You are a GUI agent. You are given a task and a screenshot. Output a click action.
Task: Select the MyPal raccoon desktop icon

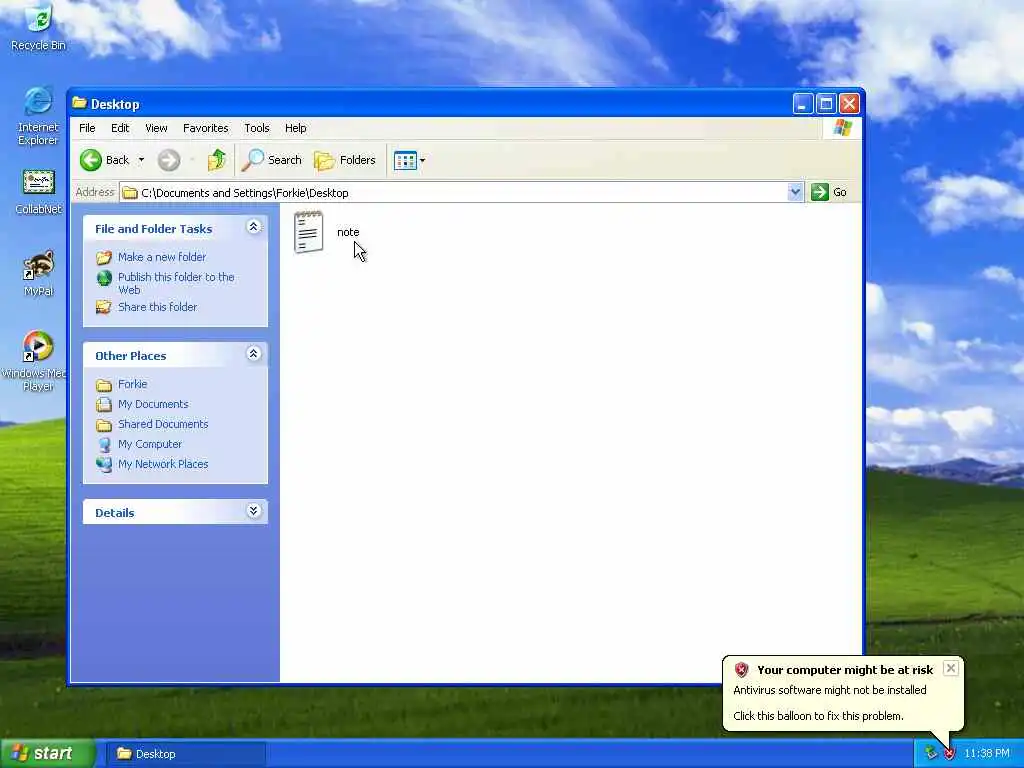(x=38, y=273)
